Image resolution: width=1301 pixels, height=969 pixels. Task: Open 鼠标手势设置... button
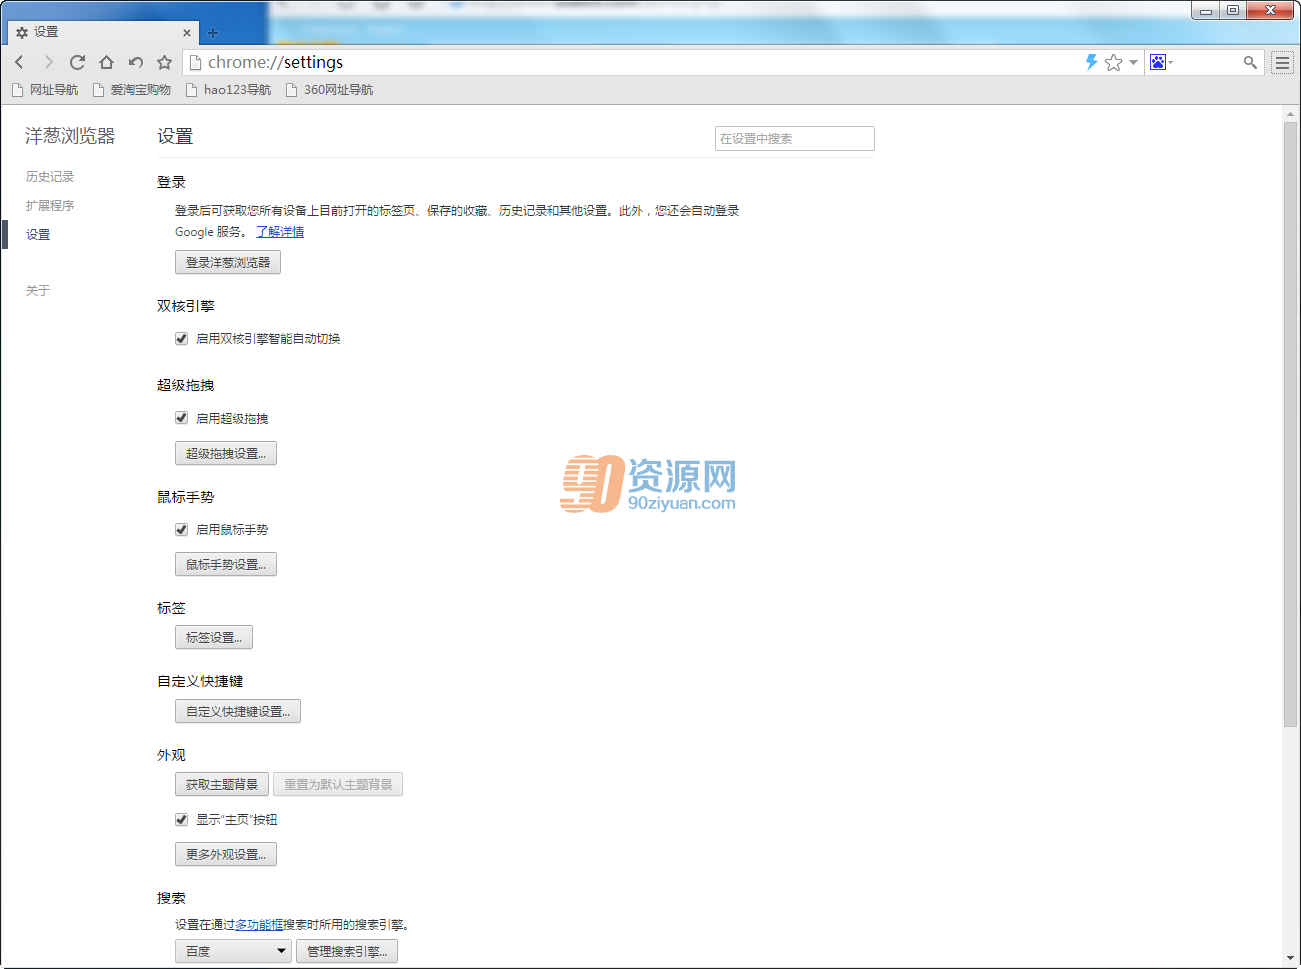click(226, 564)
